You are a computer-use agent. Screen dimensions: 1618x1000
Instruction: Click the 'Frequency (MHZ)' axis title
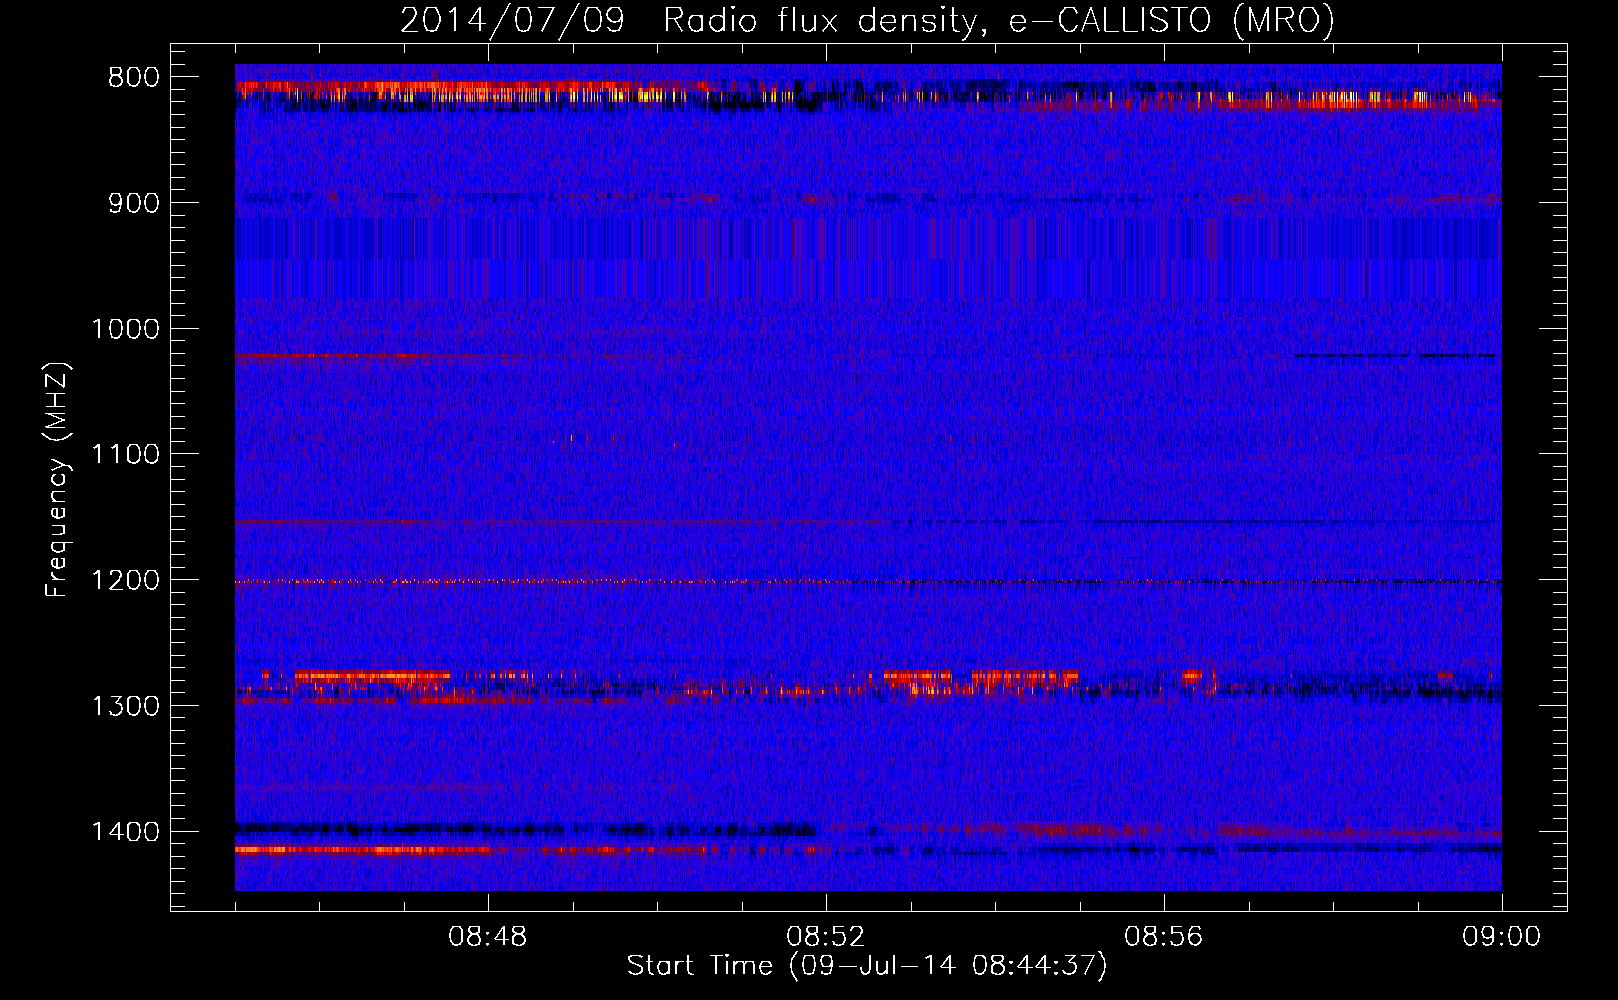click(x=58, y=480)
